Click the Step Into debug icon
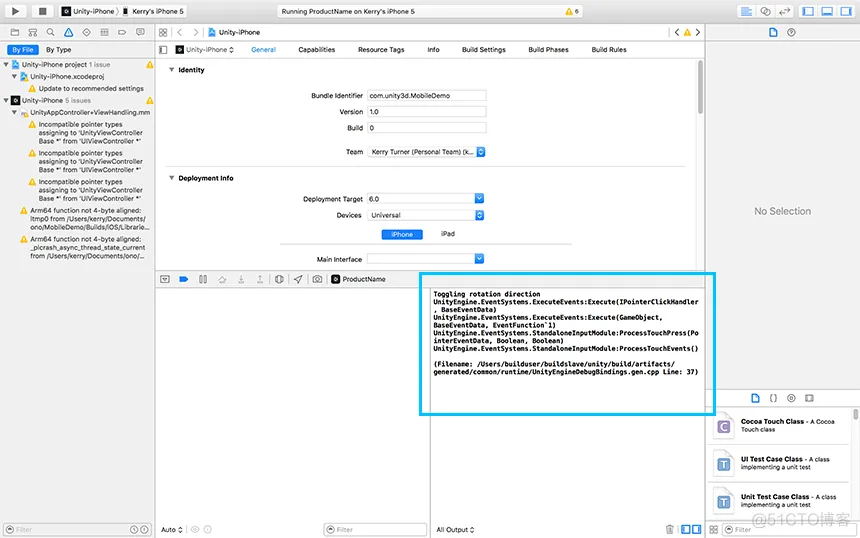Screen dimensions: 860x538 pos(241,279)
